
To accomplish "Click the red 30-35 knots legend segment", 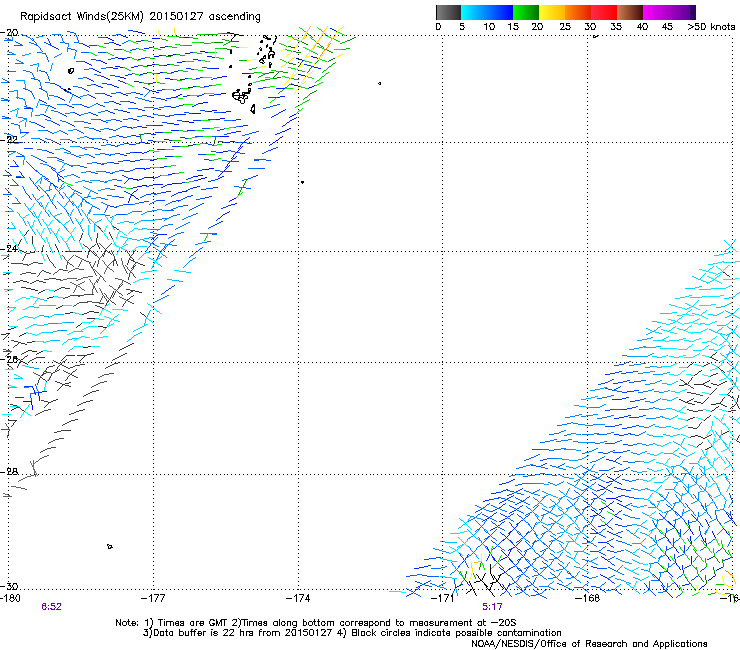I will pos(604,12).
